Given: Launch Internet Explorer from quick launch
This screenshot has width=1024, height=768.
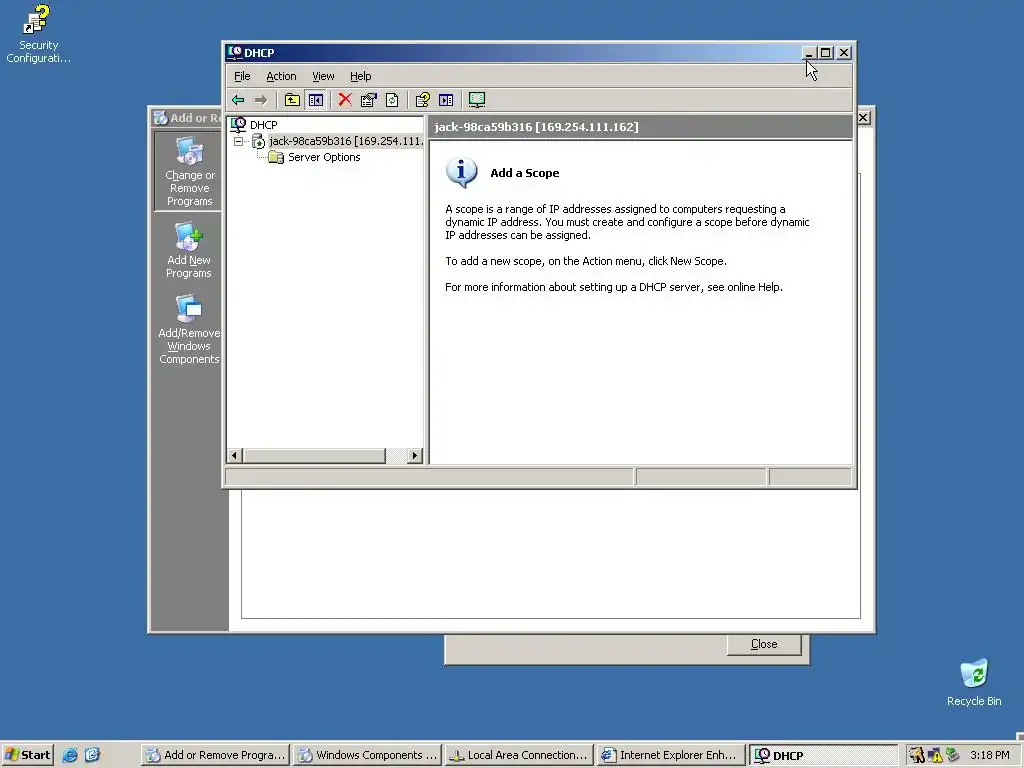Looking at the screenshot, I should (x=70, y=755).
